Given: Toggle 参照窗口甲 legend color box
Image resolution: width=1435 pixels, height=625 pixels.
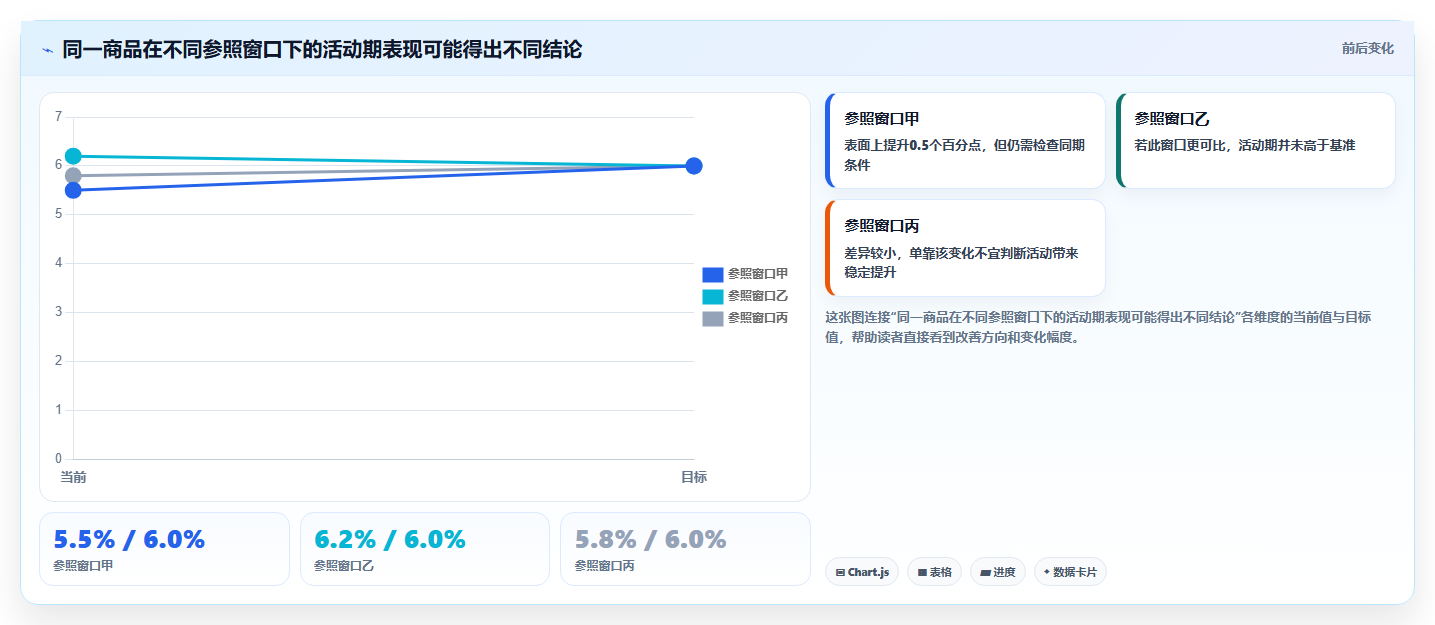Looking at the screenshot, I should [712, 274].
